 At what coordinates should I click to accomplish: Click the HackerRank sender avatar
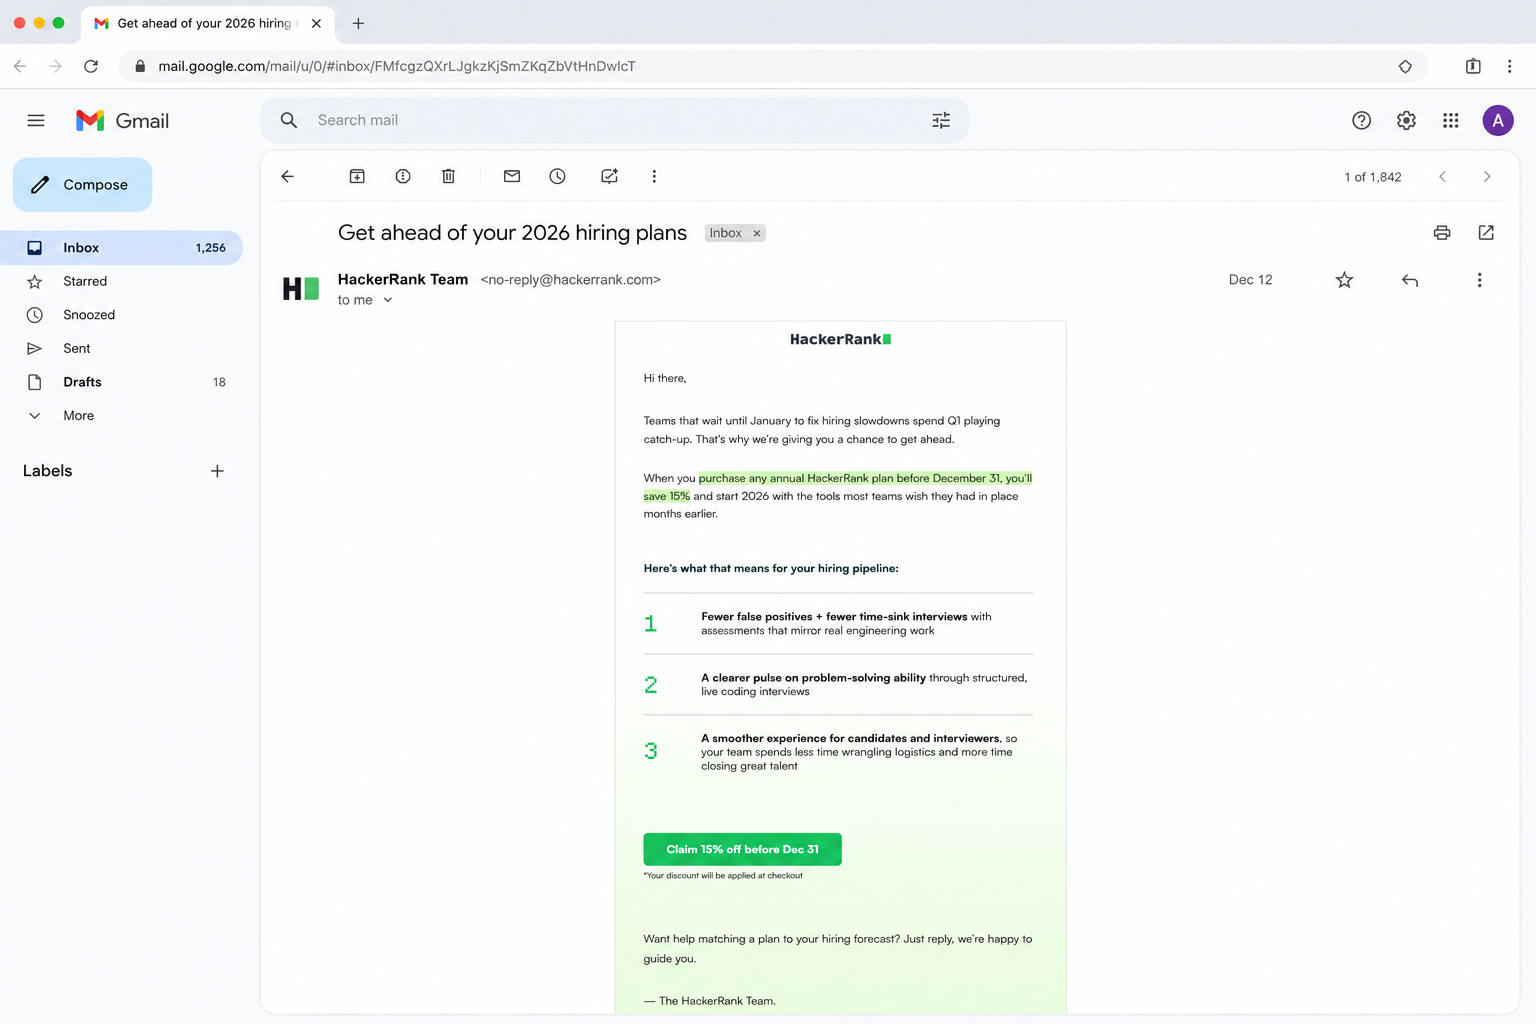point(301,289)
